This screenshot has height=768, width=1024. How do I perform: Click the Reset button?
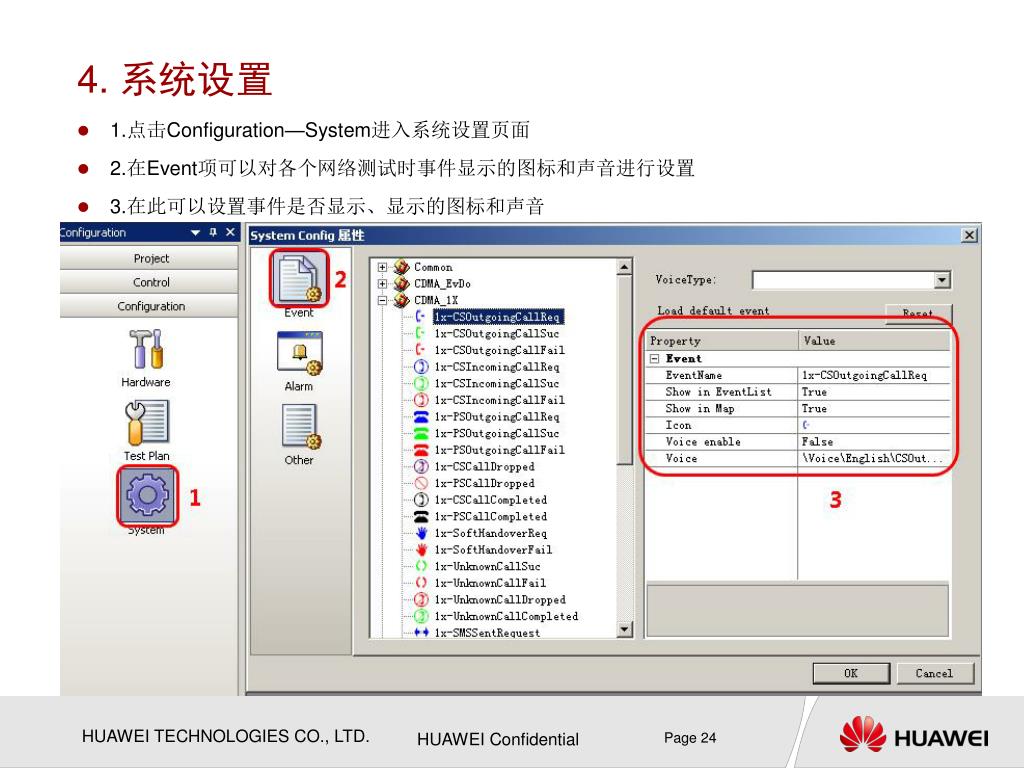(x=918, y=313)
